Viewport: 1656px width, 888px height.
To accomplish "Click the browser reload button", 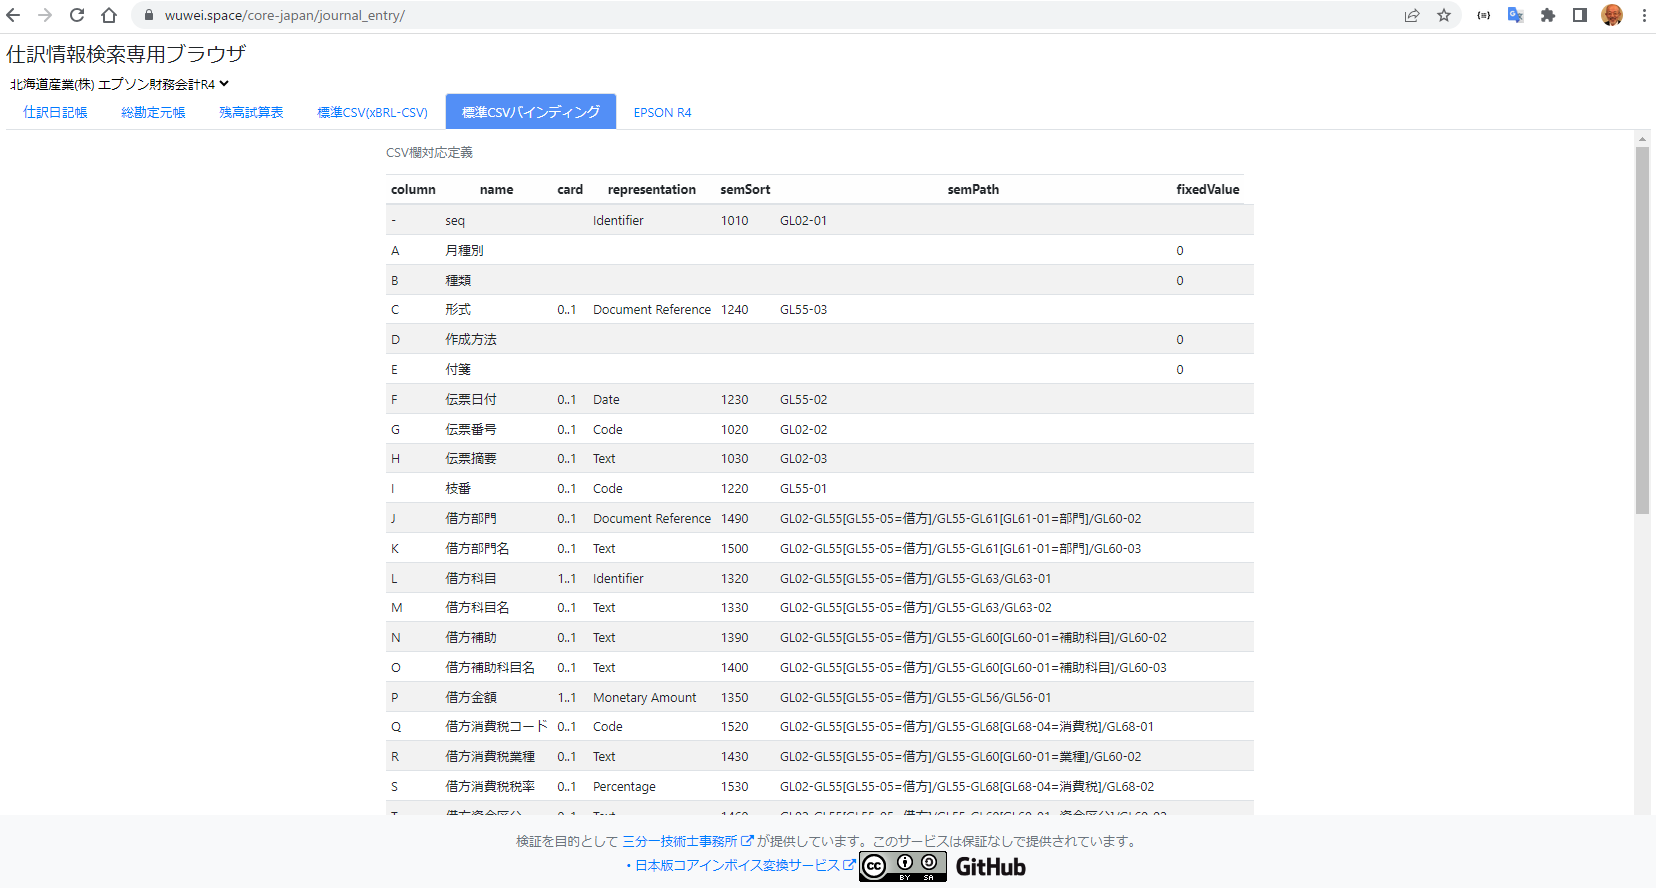I will [x=77, y=15].
